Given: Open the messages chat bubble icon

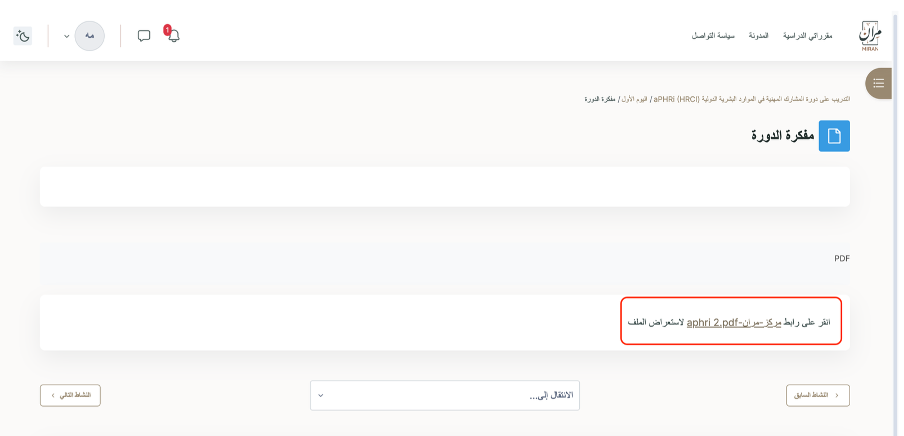Looking at the screenshot, I should click(x=144, y=36).
